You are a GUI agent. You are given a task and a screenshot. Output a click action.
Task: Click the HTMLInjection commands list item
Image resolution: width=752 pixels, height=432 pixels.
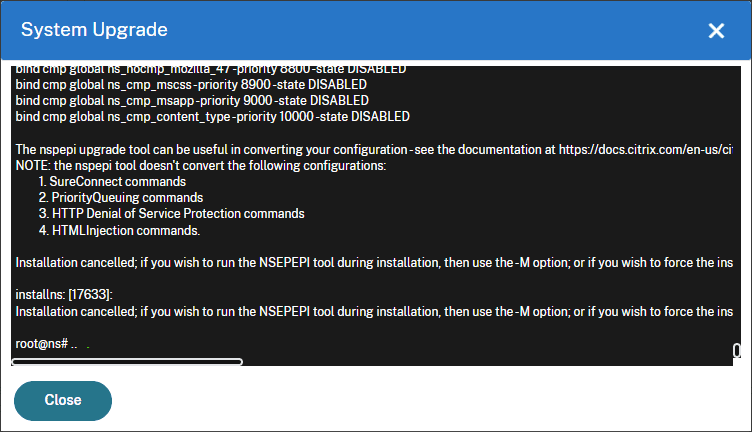point(119,231)
